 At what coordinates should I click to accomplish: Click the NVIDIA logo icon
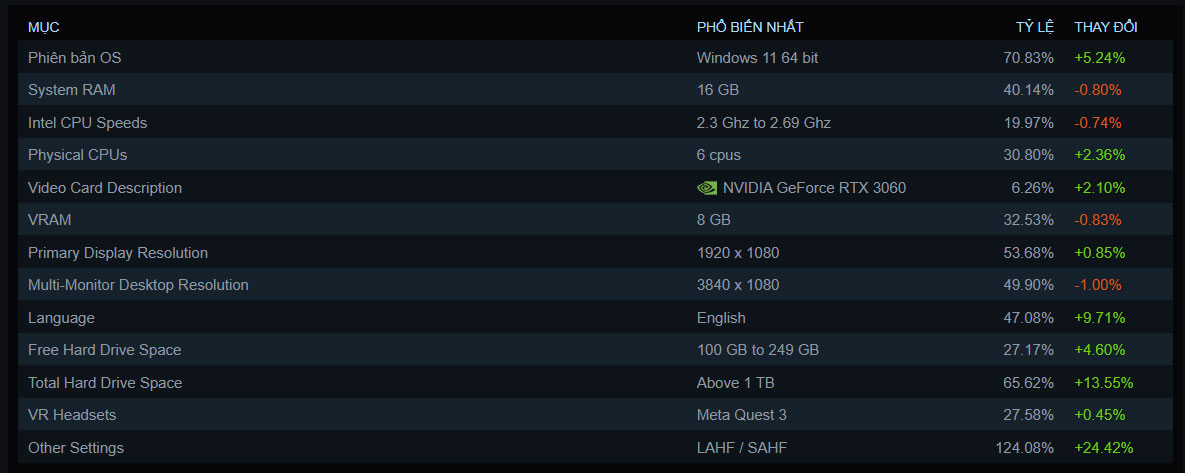point(706,187)
